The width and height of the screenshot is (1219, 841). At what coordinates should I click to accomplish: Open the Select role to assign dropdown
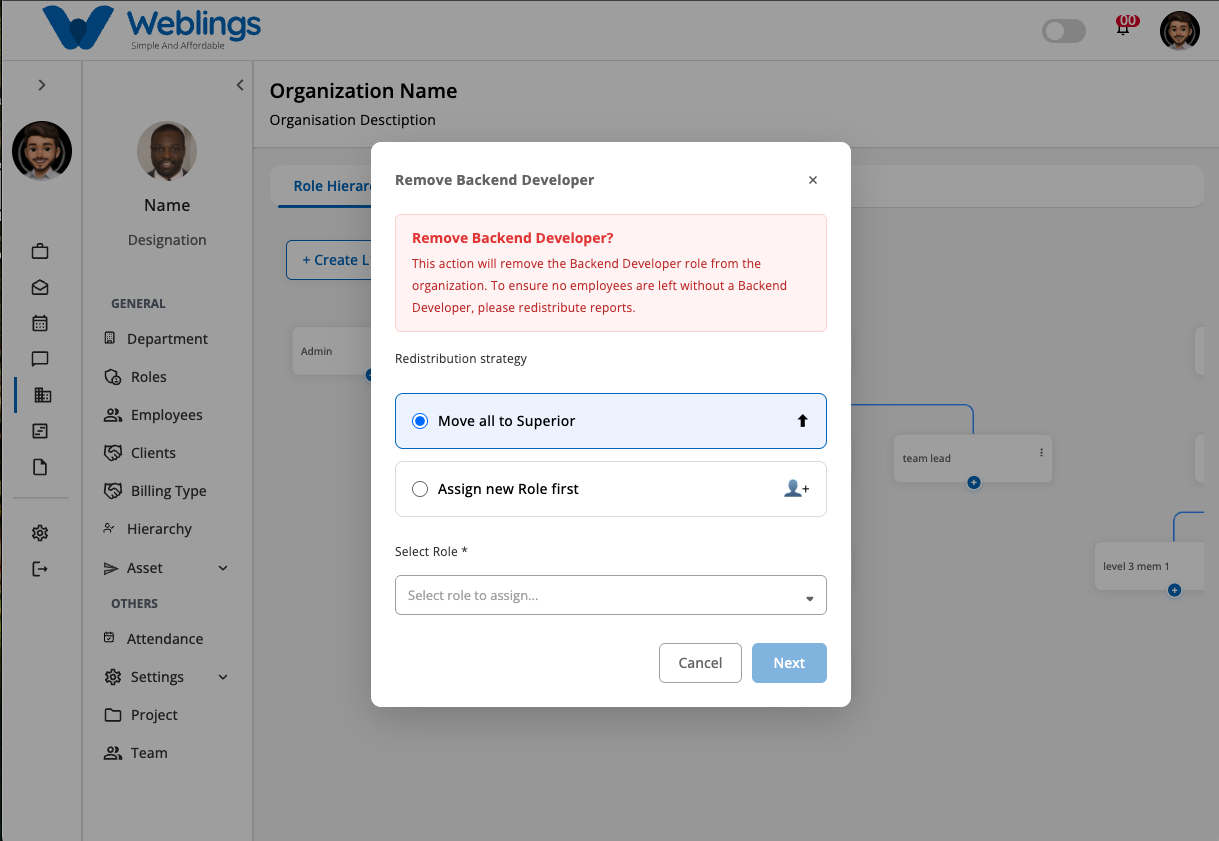click(611, 595)
